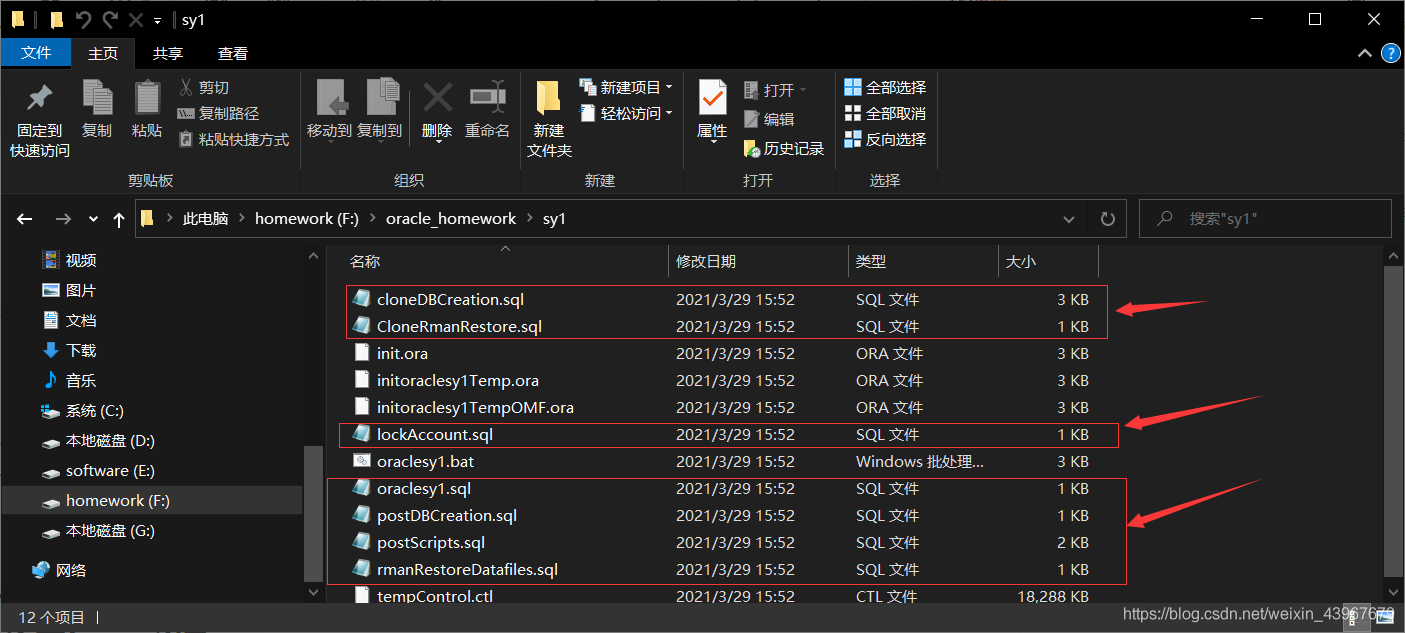Click the Move to (移动到) icon
1405x633 pixels.
330,98
